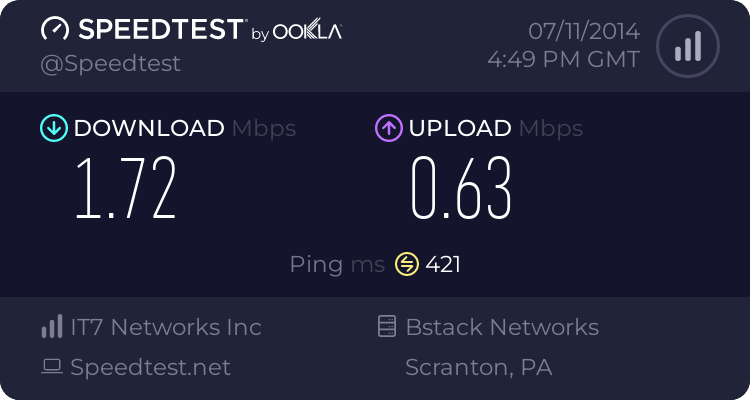This screenshot has width=750, height=400.
Task: Click the Speedtest gauge logo icon
Action: [54, 30]
